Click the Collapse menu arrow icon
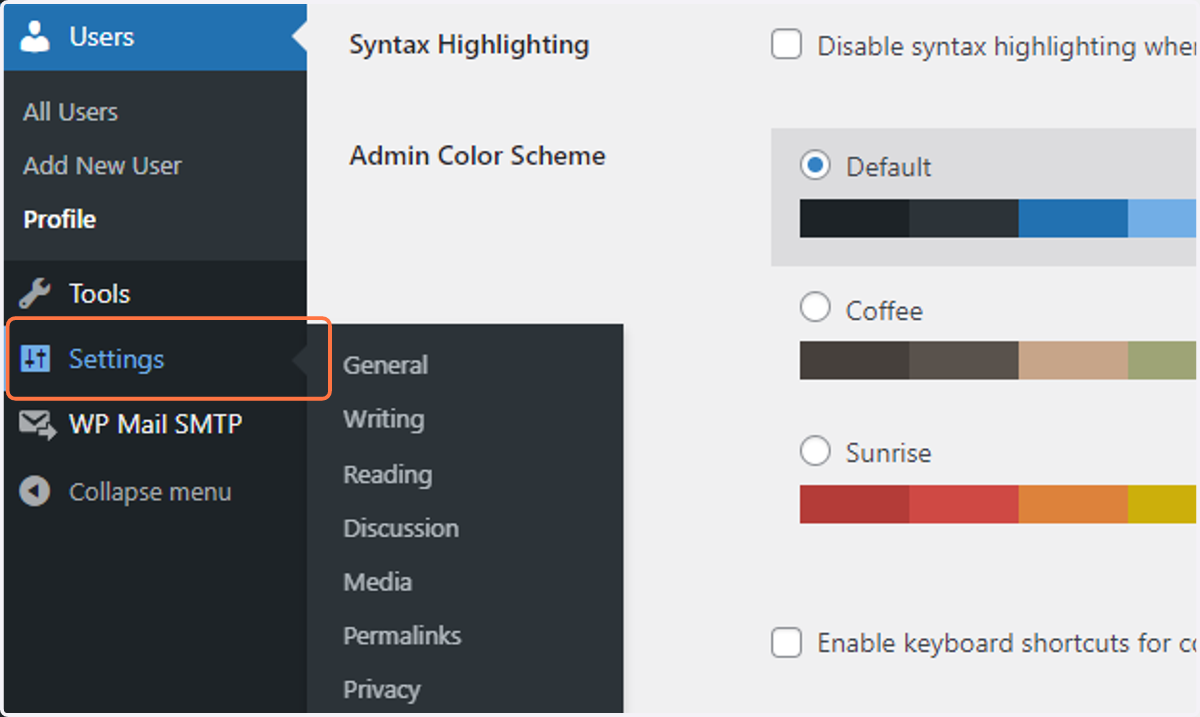Image resolution: width=1200 pixels, height=717 pixels. [35, 491]
